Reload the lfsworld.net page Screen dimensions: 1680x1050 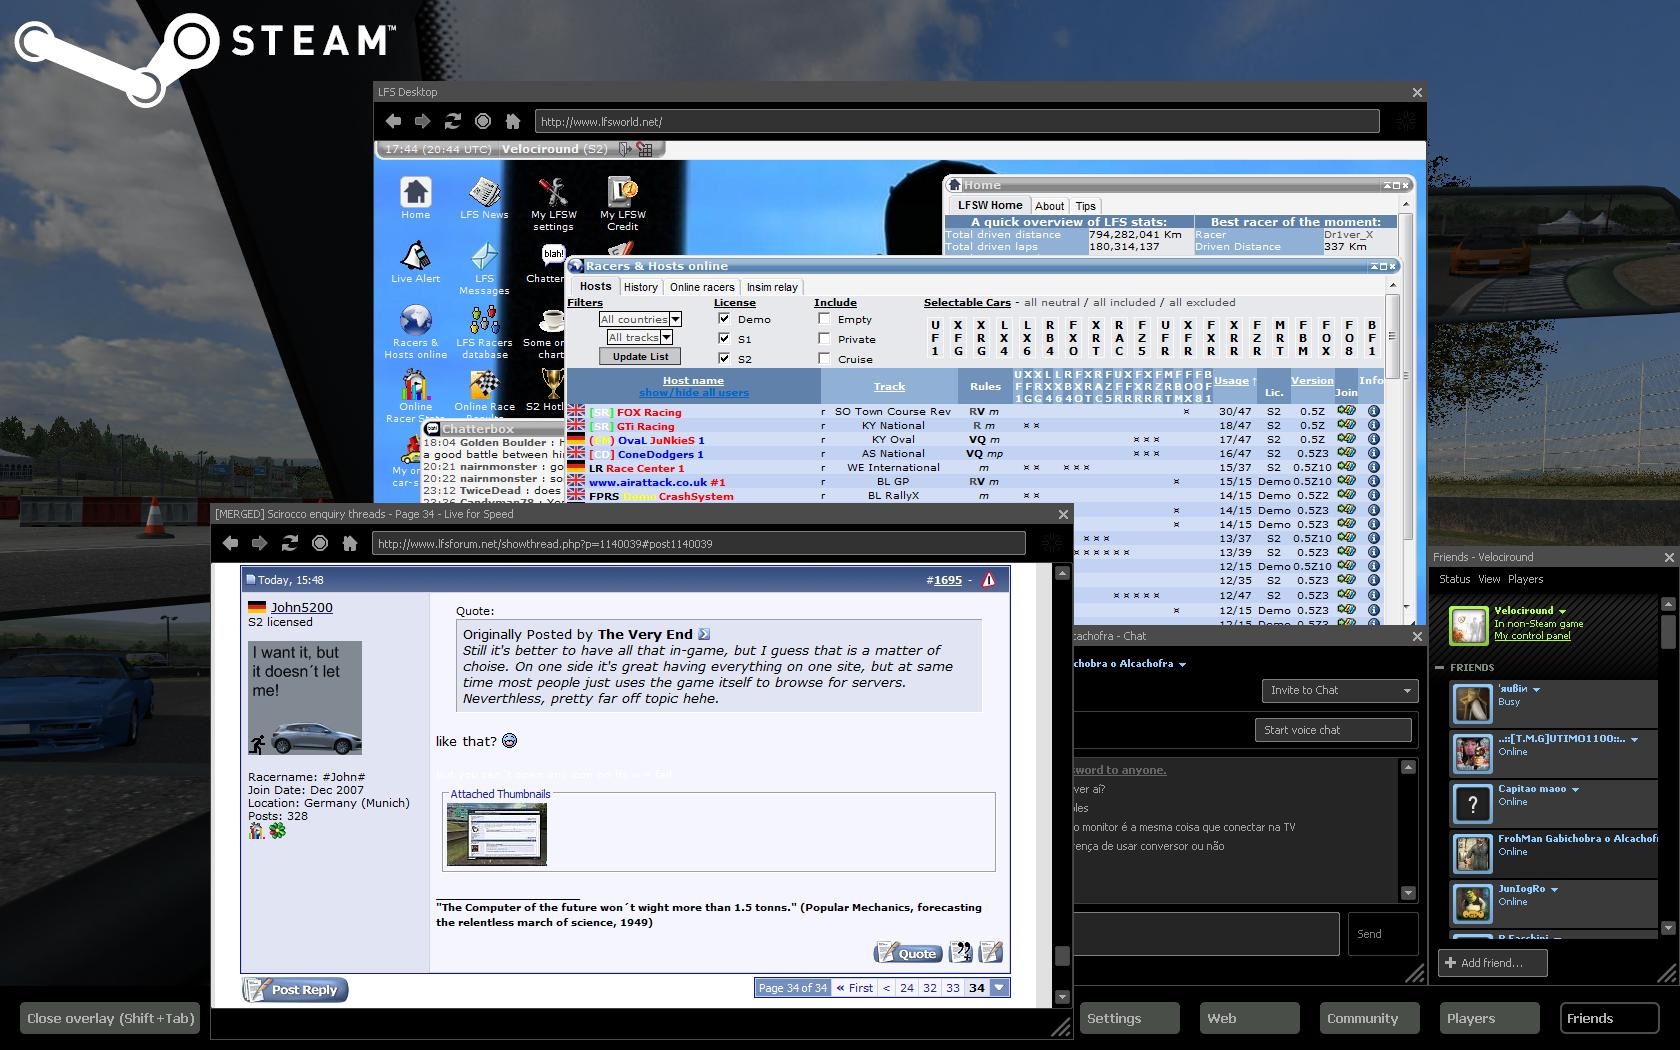click(453, 121)
